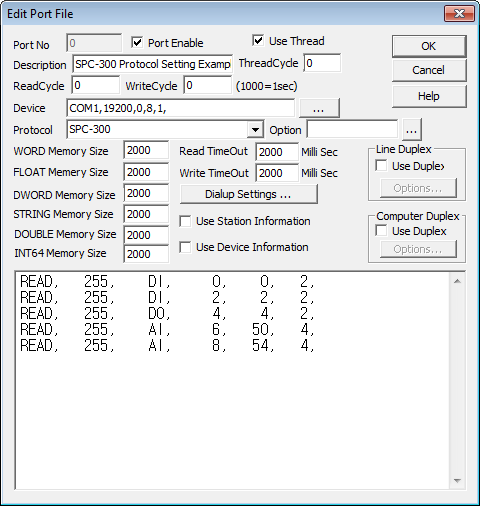Open Help for this dialog
Viewport: 480px width, 506px height.
point(429,96)
